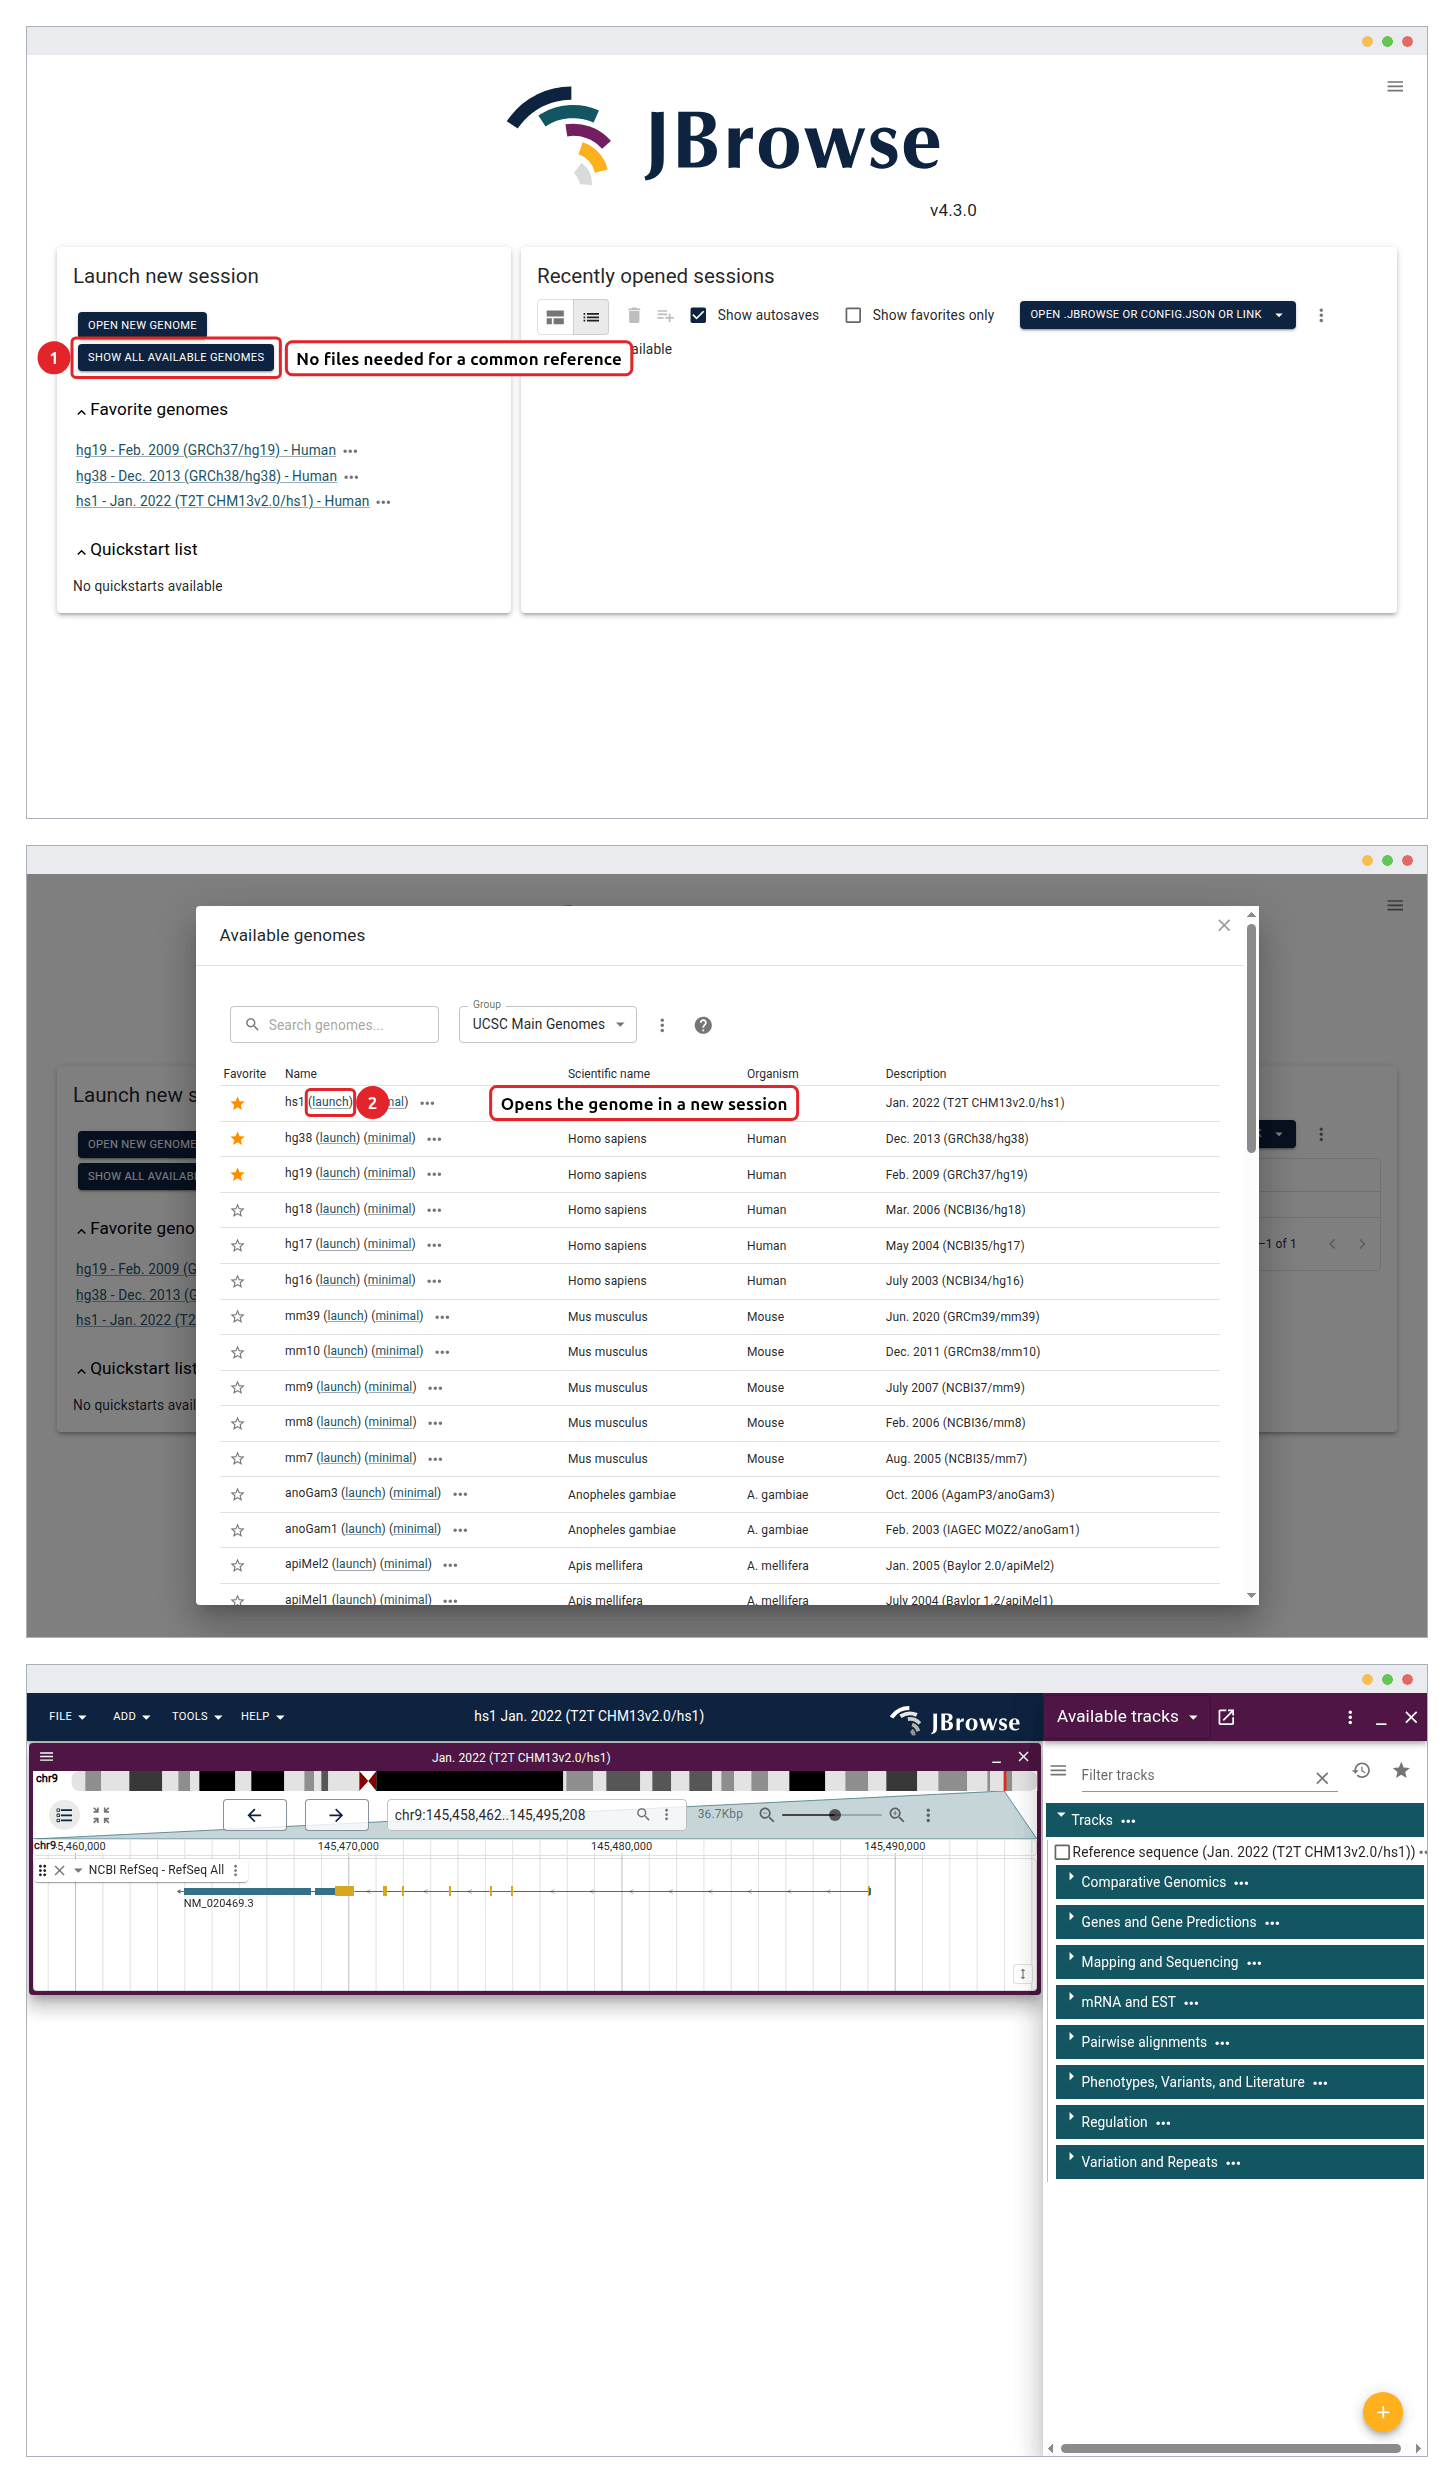Click OPEN NEW GENOME on top screen

142,325
